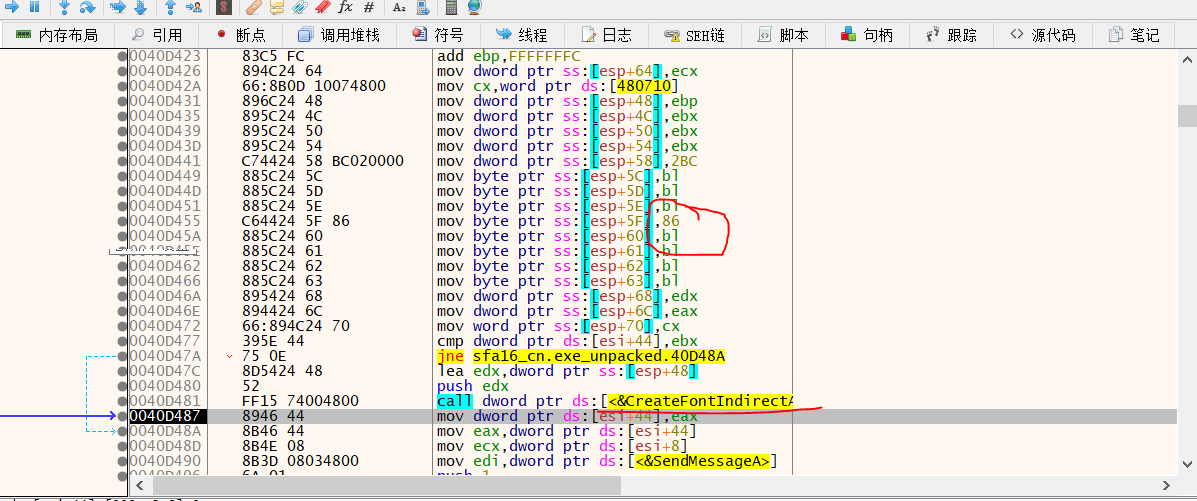1197x501 pixels.
Task: Open the Scylla plugin icon
Action: pos(224,6)
